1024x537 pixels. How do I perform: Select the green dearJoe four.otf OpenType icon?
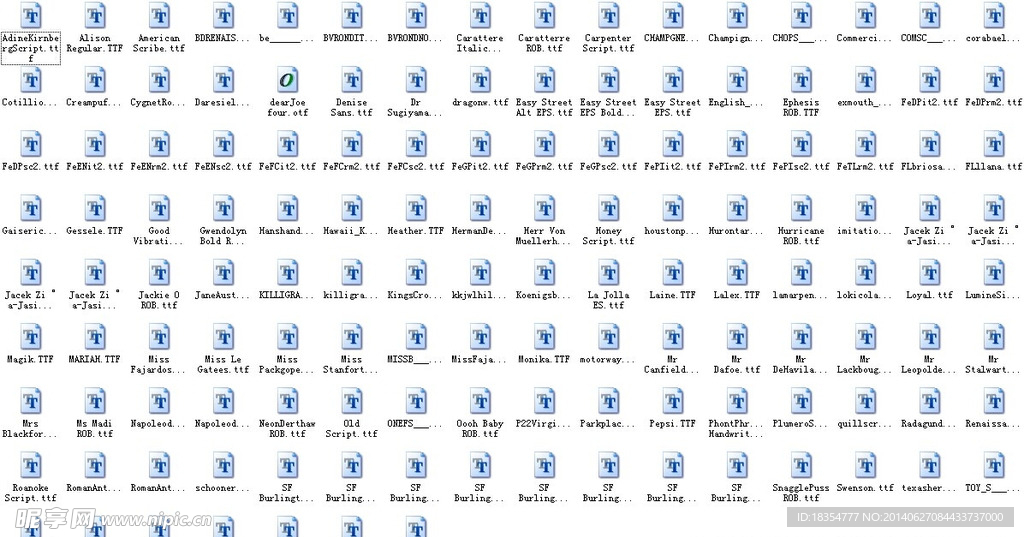[287, 80]
